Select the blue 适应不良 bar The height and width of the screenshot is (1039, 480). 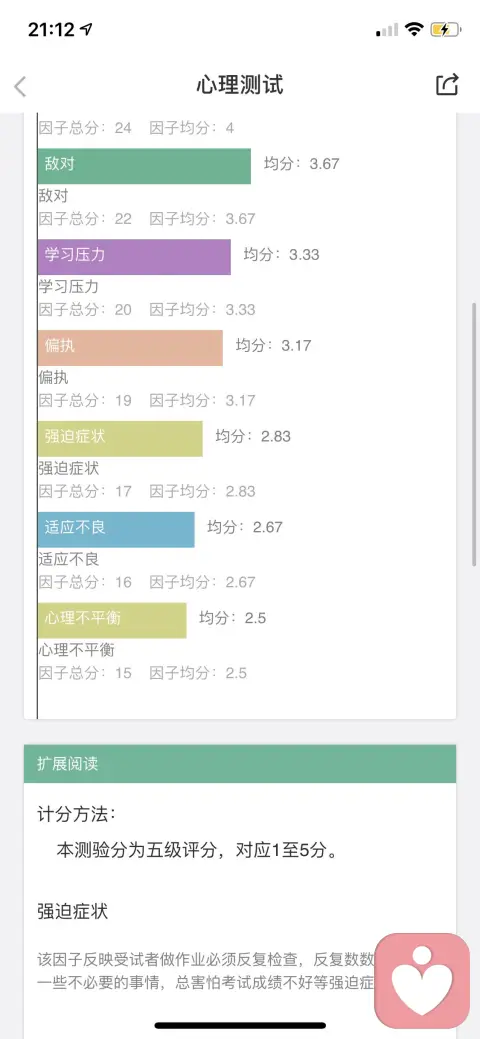[x=116, y=529]
